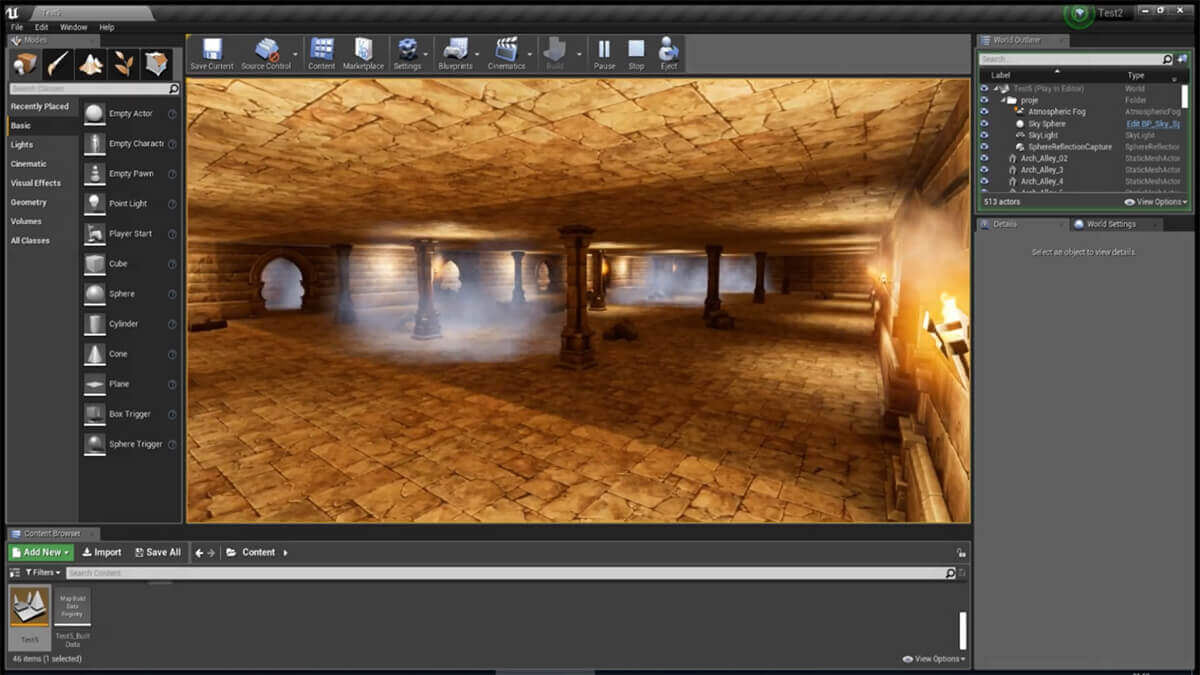Choose the Point Light actor icon

[94, 203]
